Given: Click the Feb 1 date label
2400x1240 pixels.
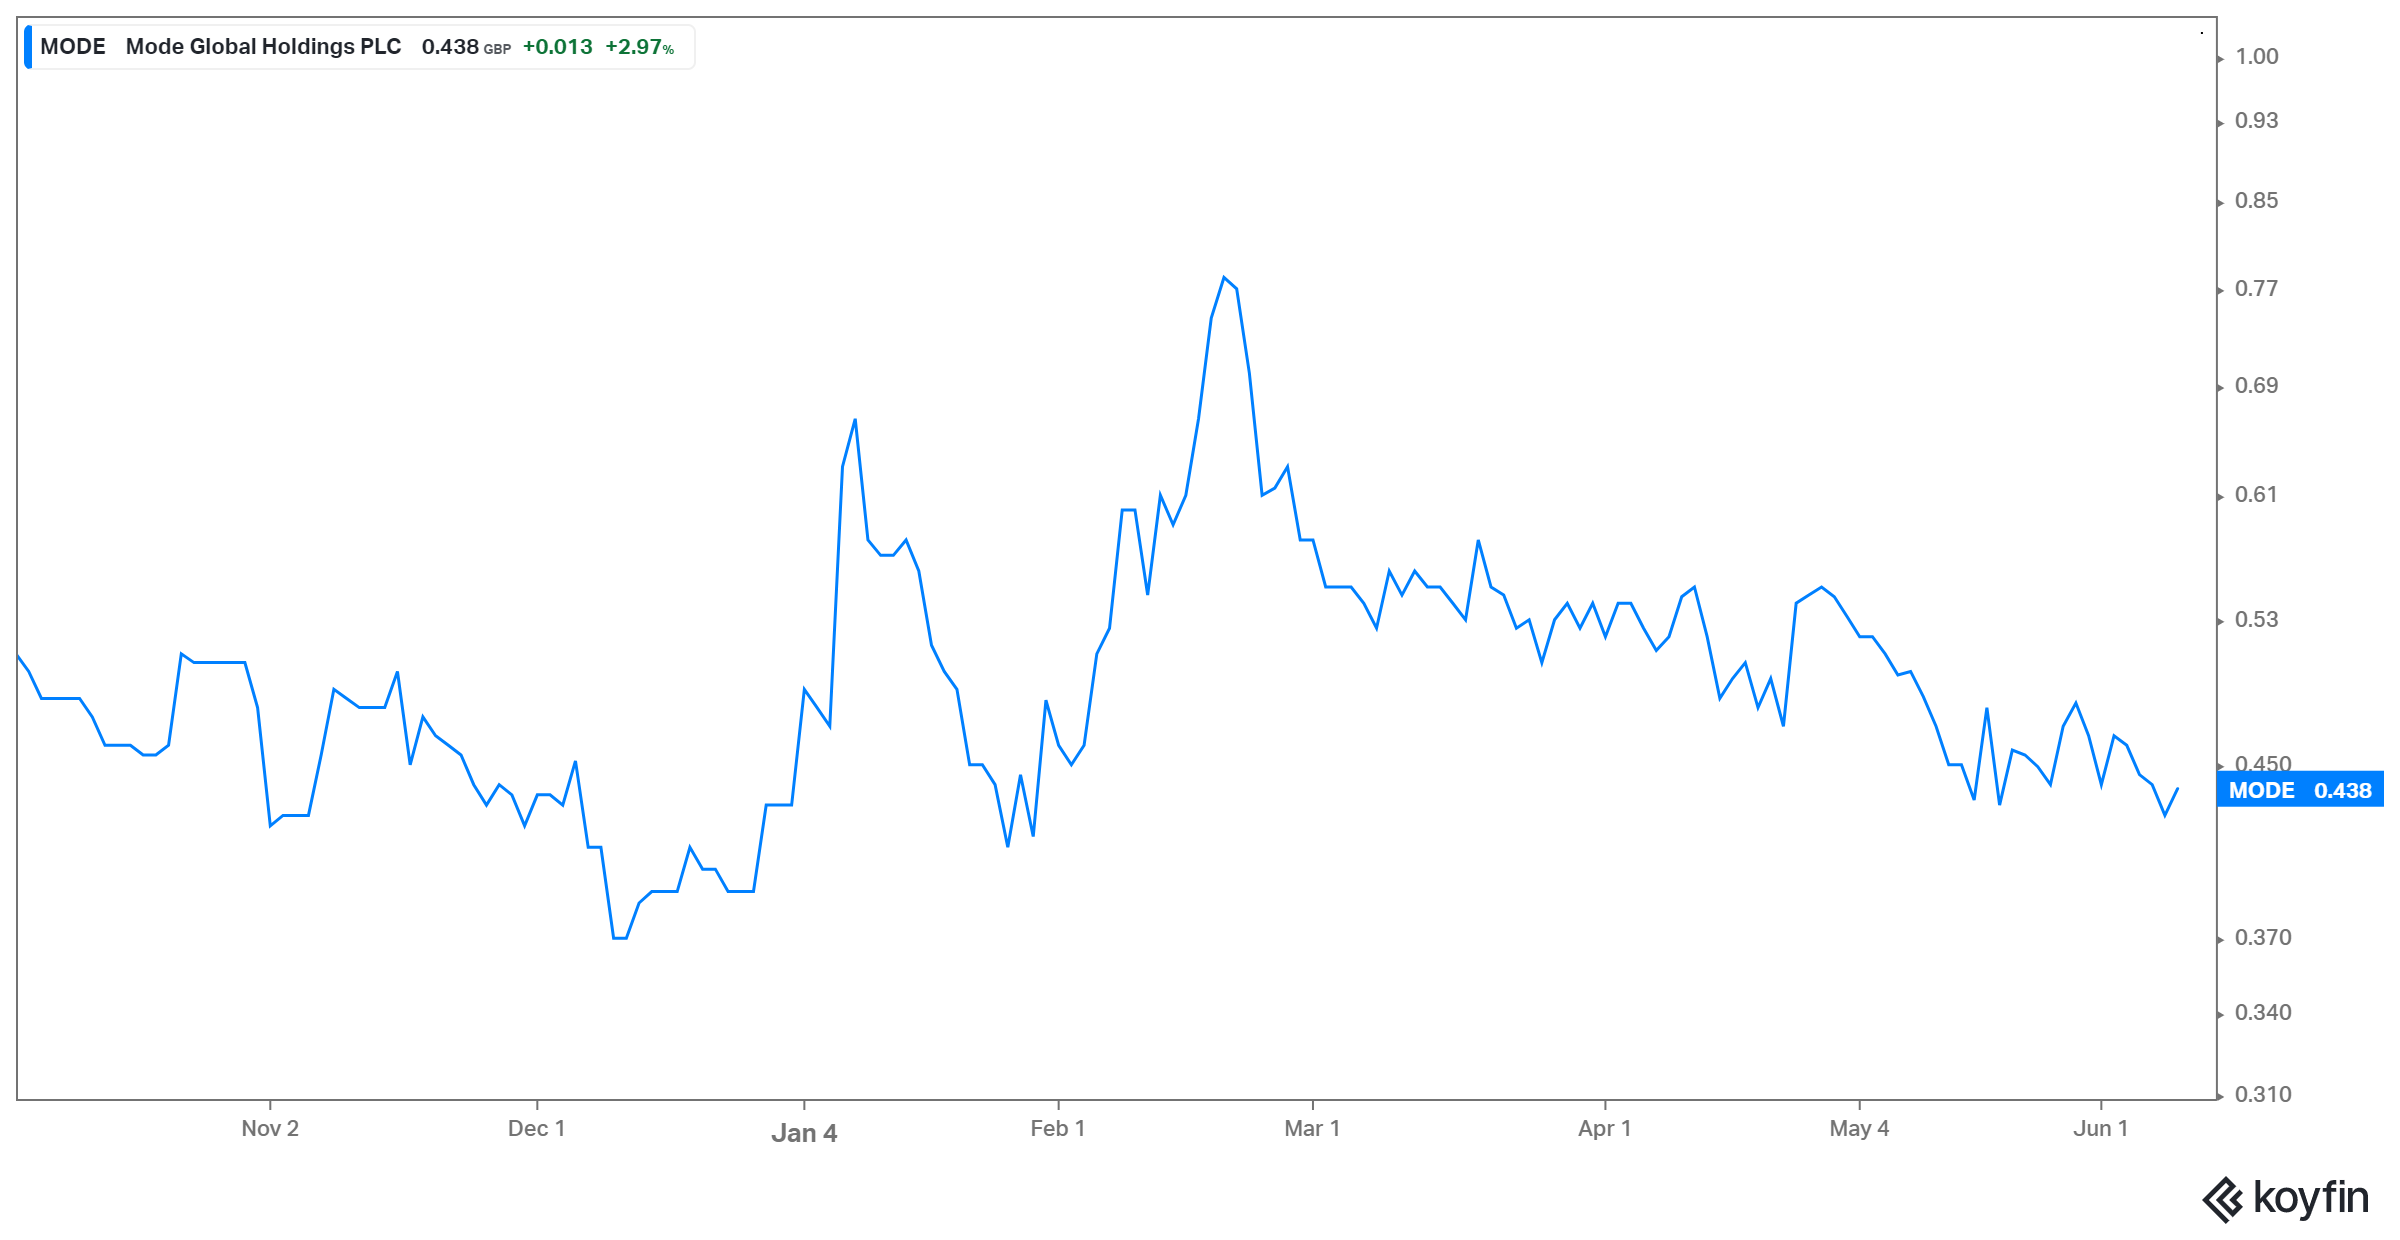Looking at the screenshot, I should tap(1058, 1128).
